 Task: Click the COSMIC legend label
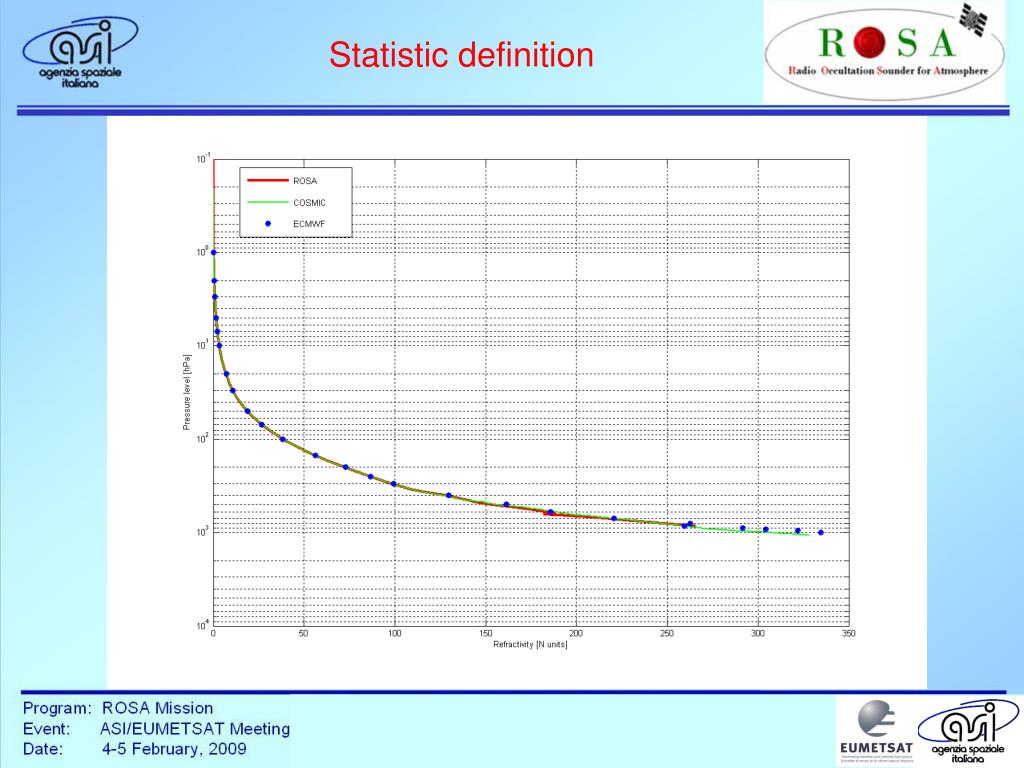(309, 202)
